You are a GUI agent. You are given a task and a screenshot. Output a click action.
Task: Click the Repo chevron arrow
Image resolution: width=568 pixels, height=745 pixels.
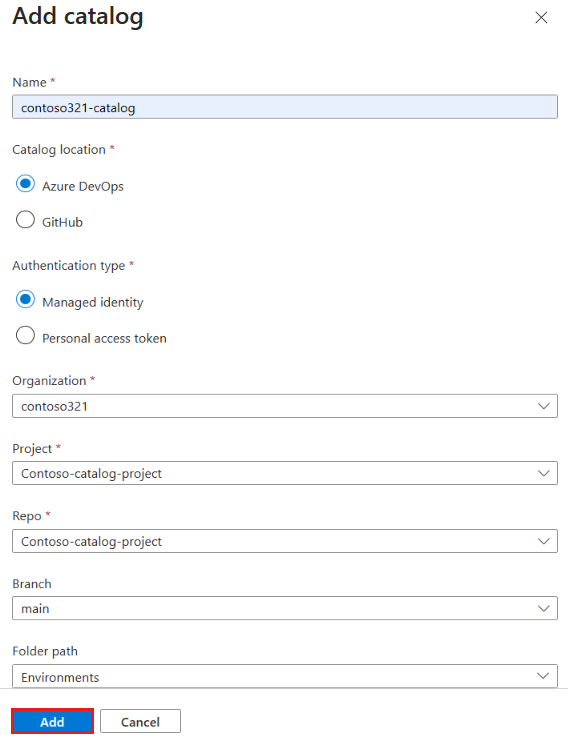click(x=543, y=541)
